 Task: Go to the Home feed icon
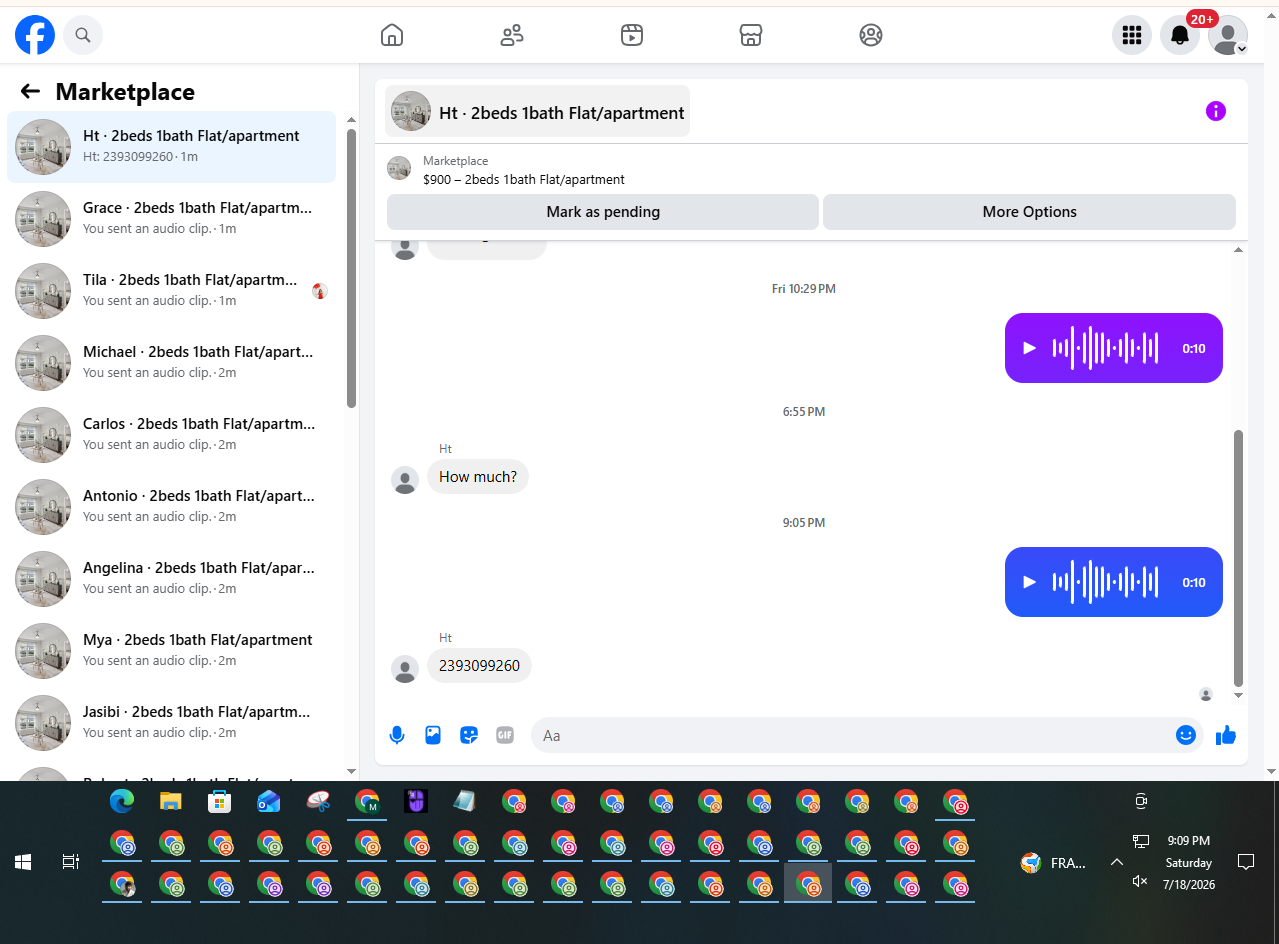(x=392, y=35)
